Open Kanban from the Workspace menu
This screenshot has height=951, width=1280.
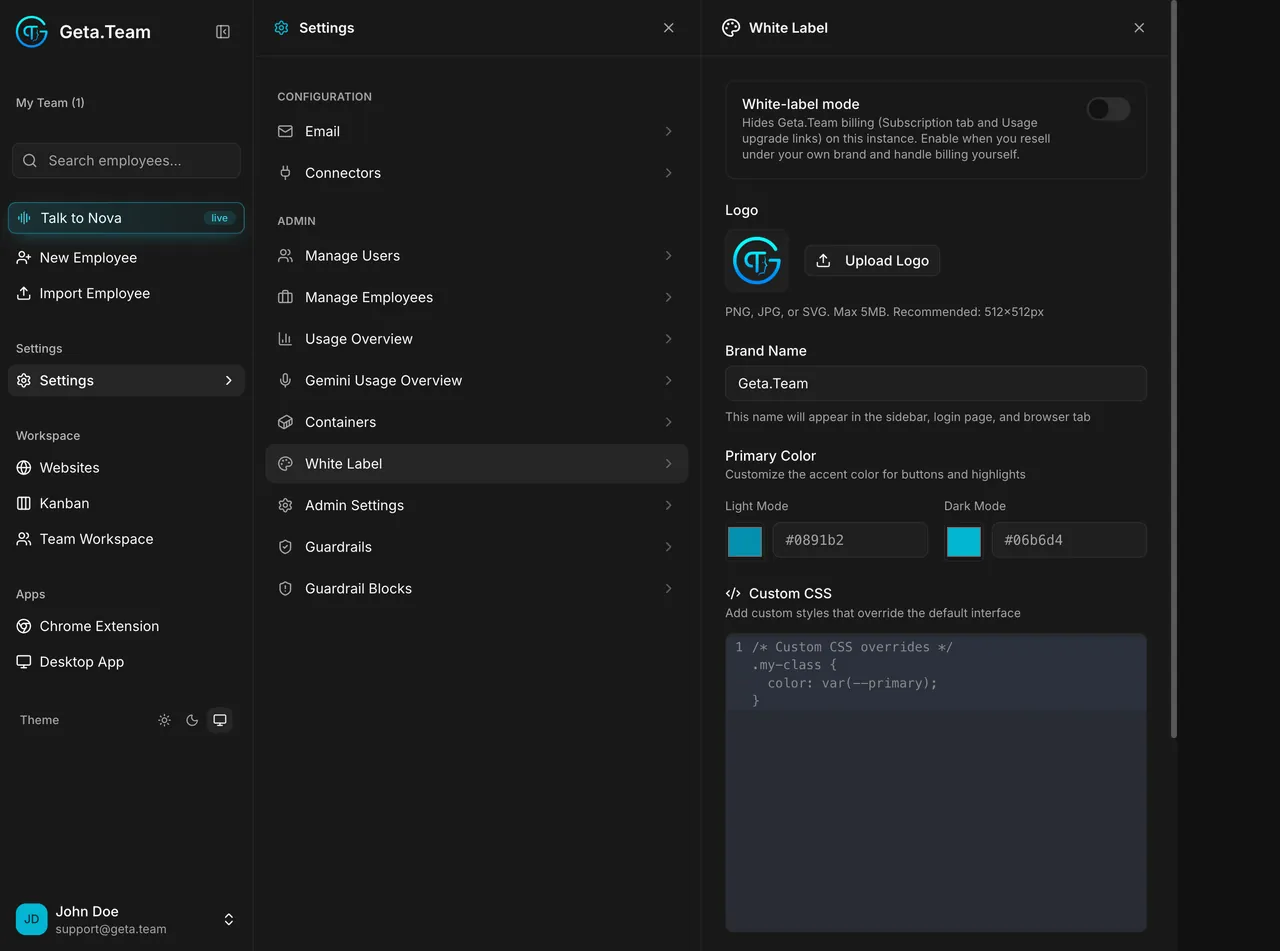click(x=126, y=503)
